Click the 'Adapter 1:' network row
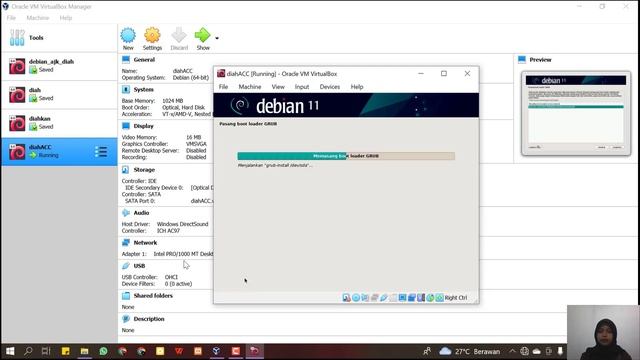 (x=167, y=254)
